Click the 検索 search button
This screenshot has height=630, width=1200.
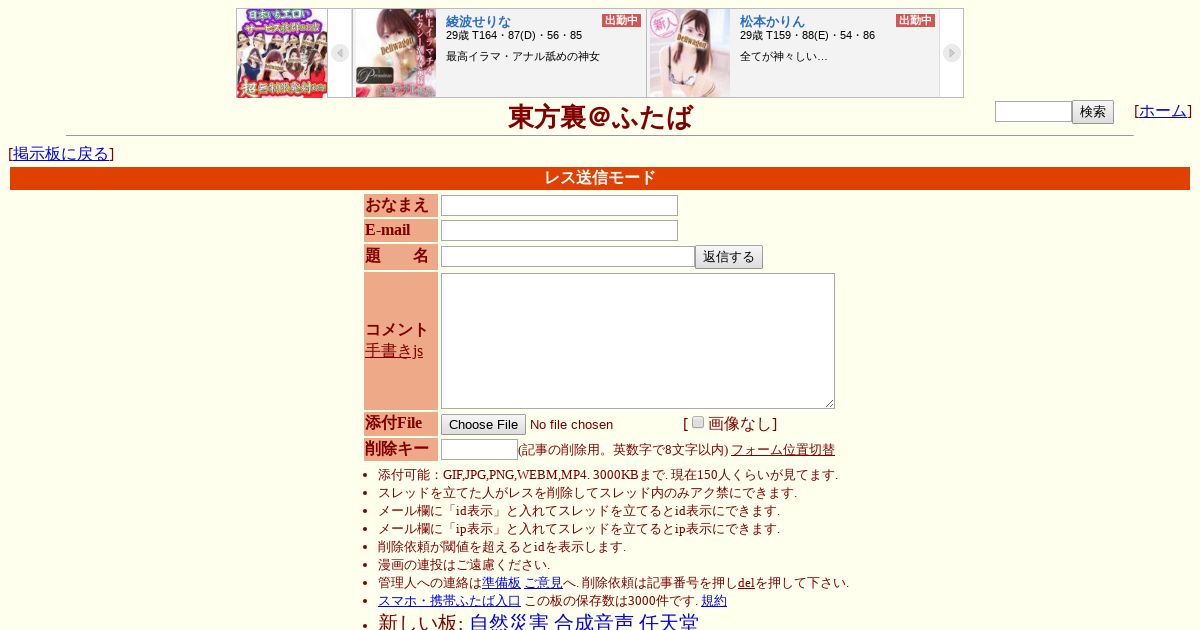[1093, 112]
